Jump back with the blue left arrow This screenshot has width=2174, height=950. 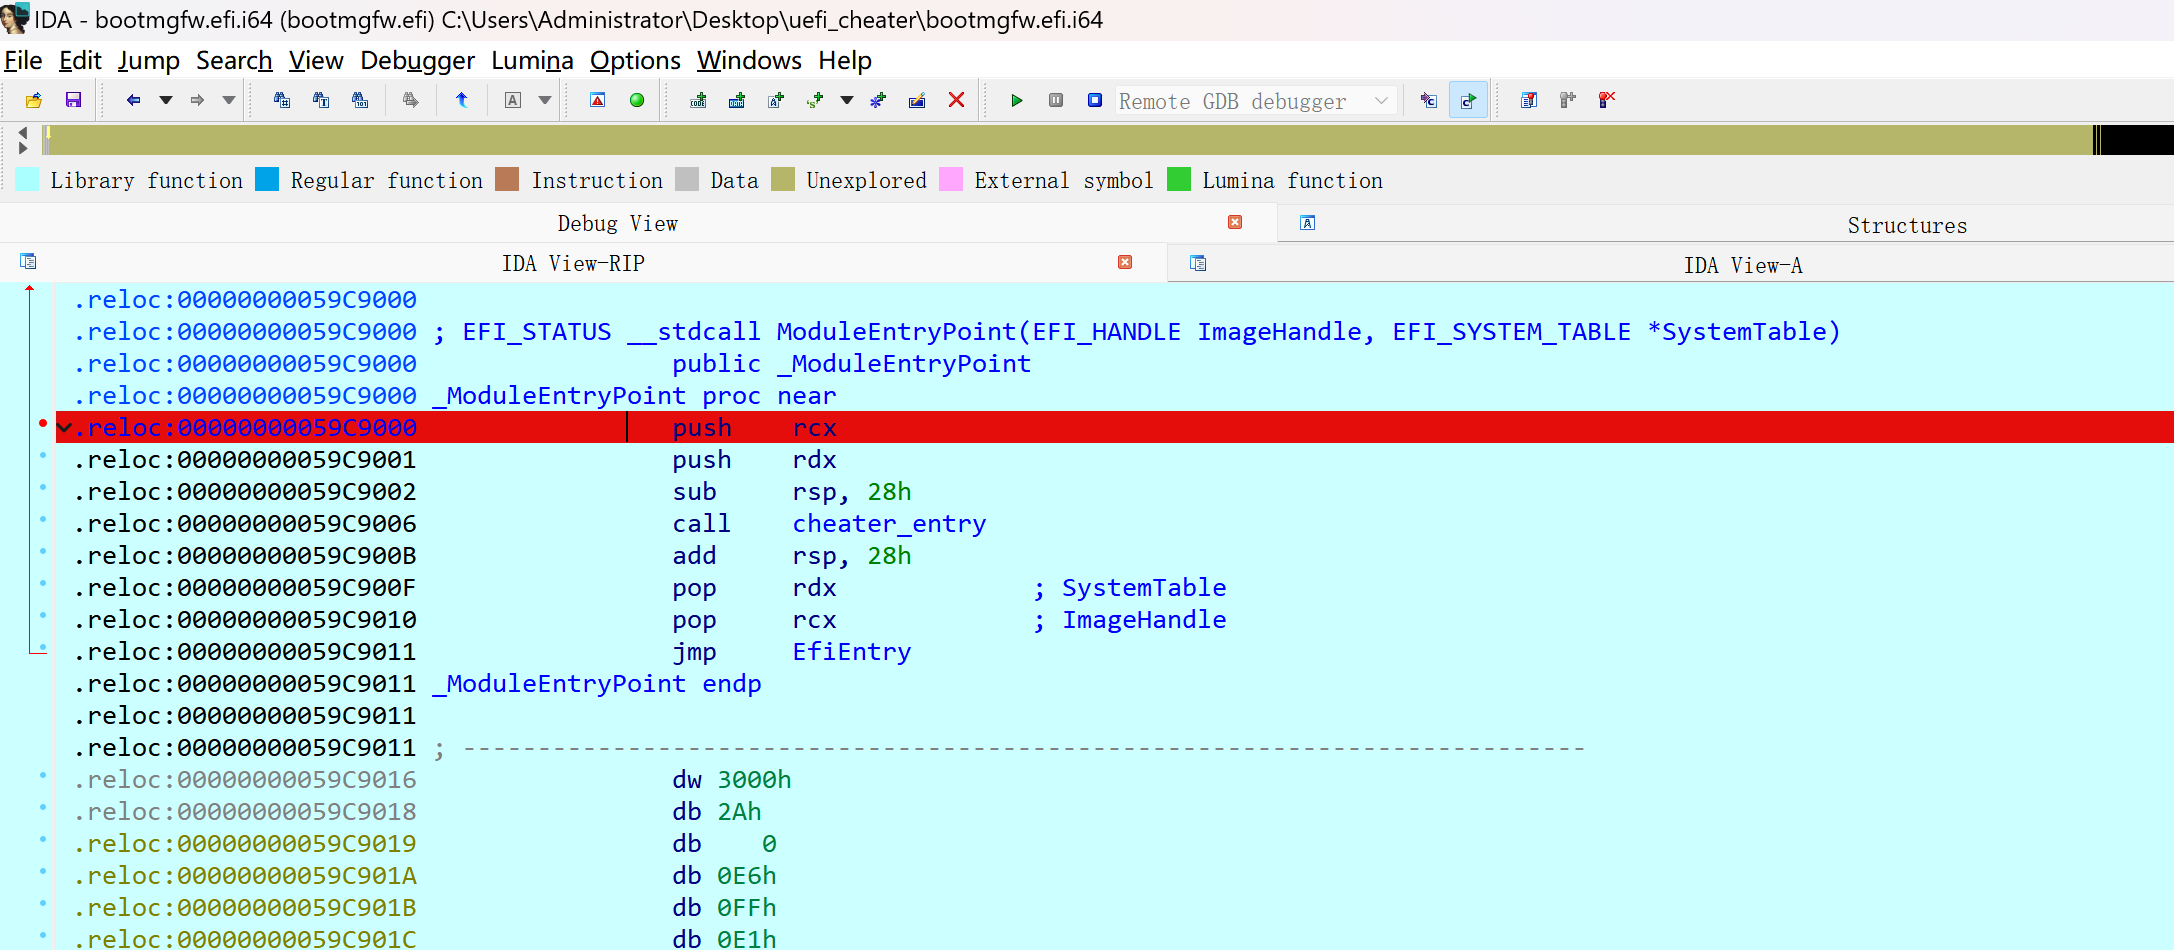pyautogui.click(x=133, y=100)
